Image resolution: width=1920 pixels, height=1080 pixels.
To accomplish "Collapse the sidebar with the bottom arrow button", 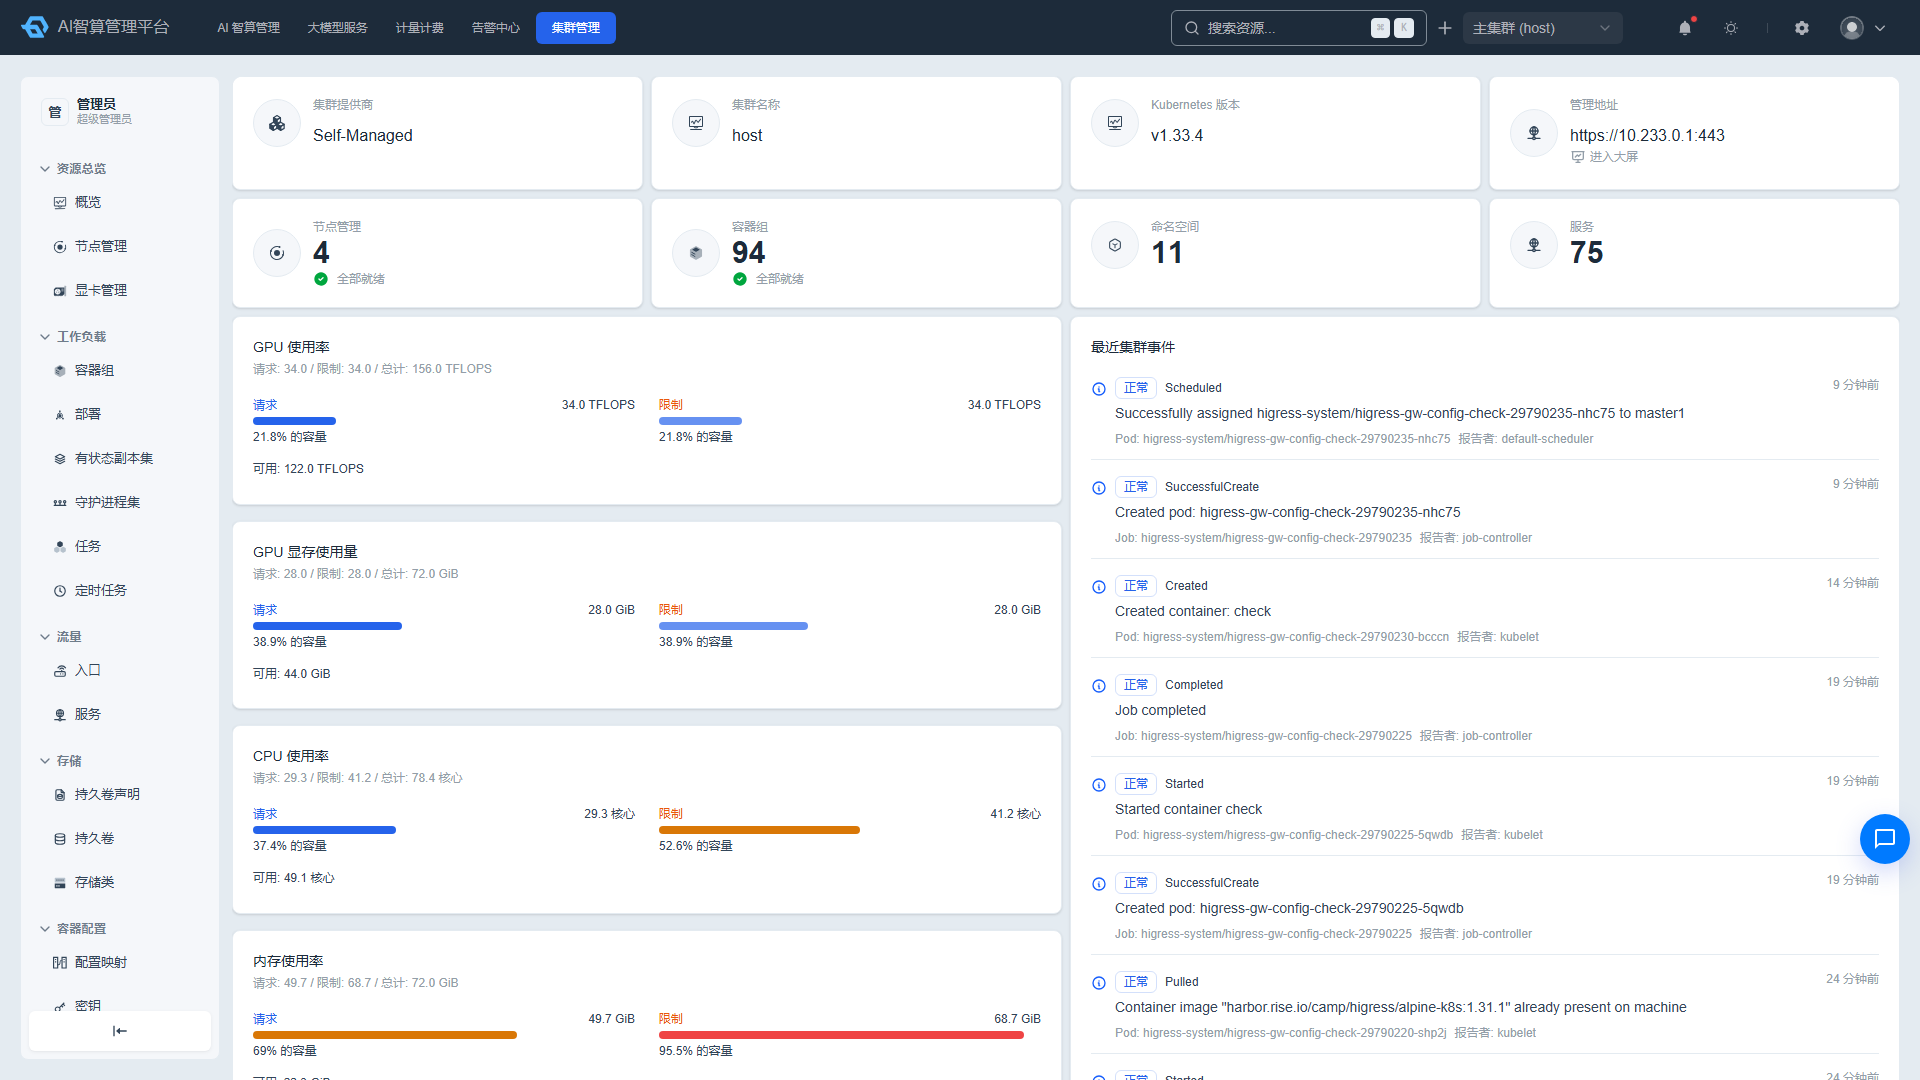I will (120, 1031).
